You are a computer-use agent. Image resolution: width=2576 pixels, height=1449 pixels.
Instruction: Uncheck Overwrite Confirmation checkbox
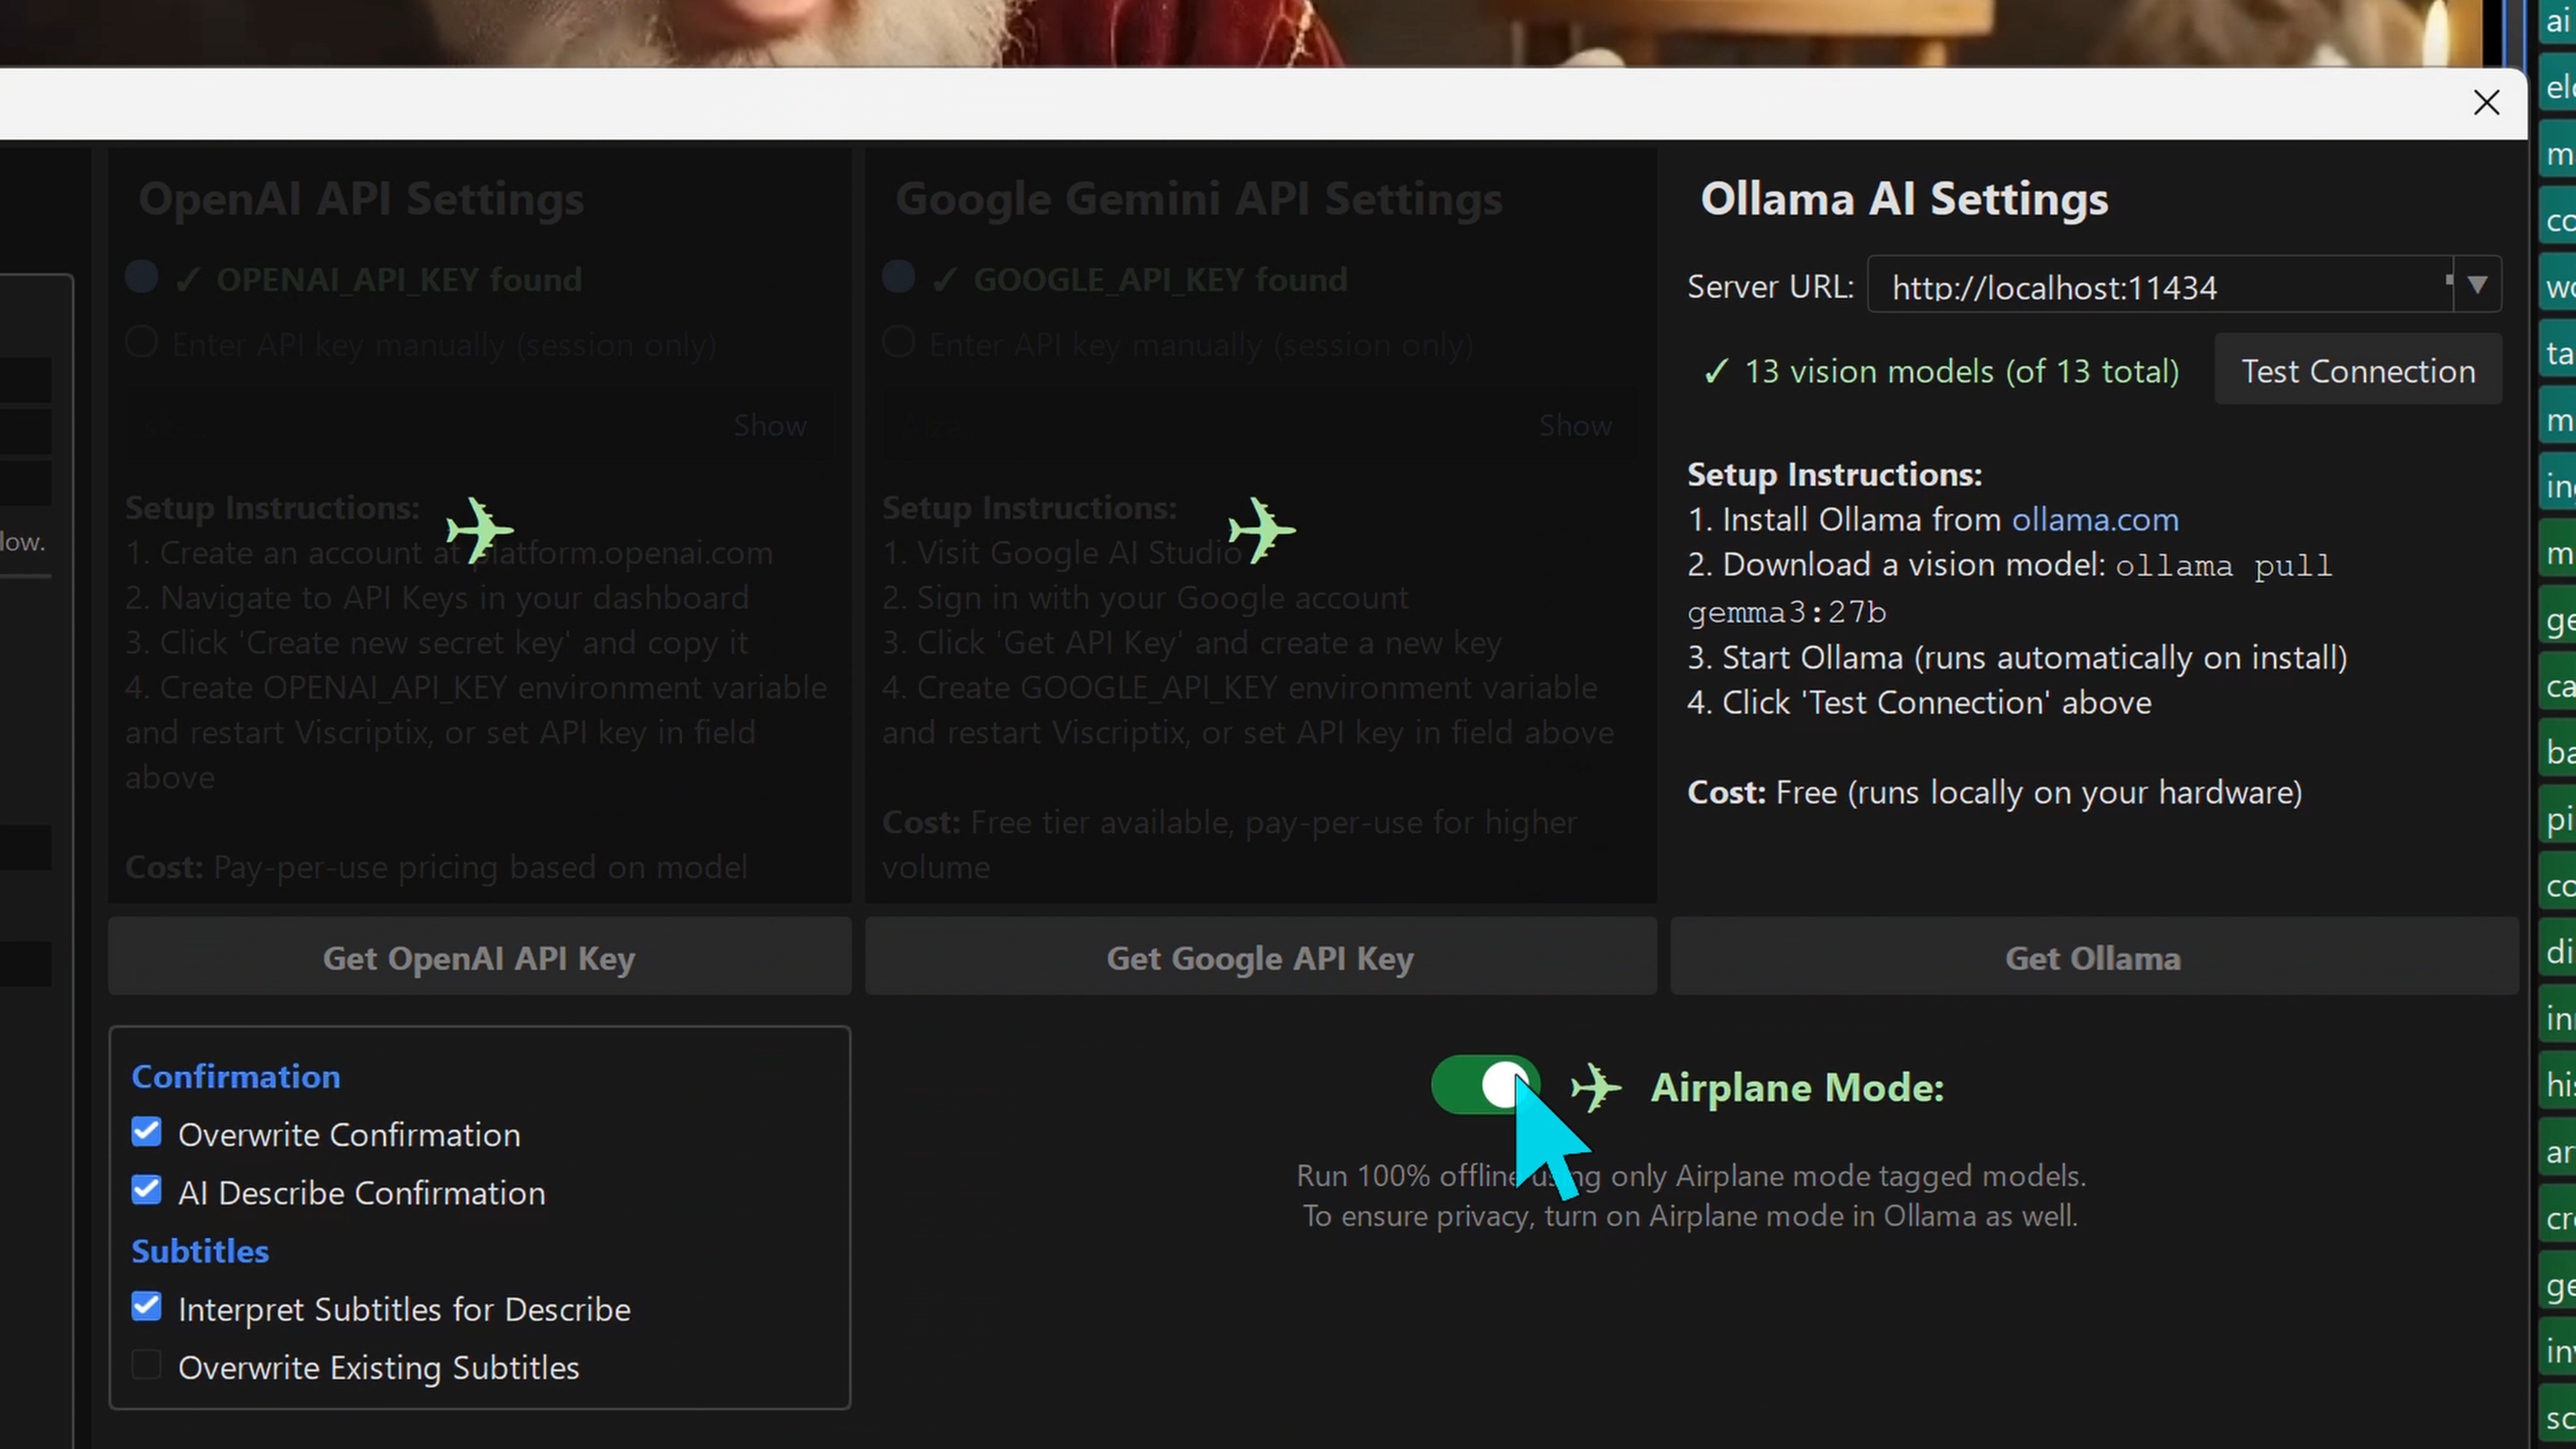pos(147,1132)
